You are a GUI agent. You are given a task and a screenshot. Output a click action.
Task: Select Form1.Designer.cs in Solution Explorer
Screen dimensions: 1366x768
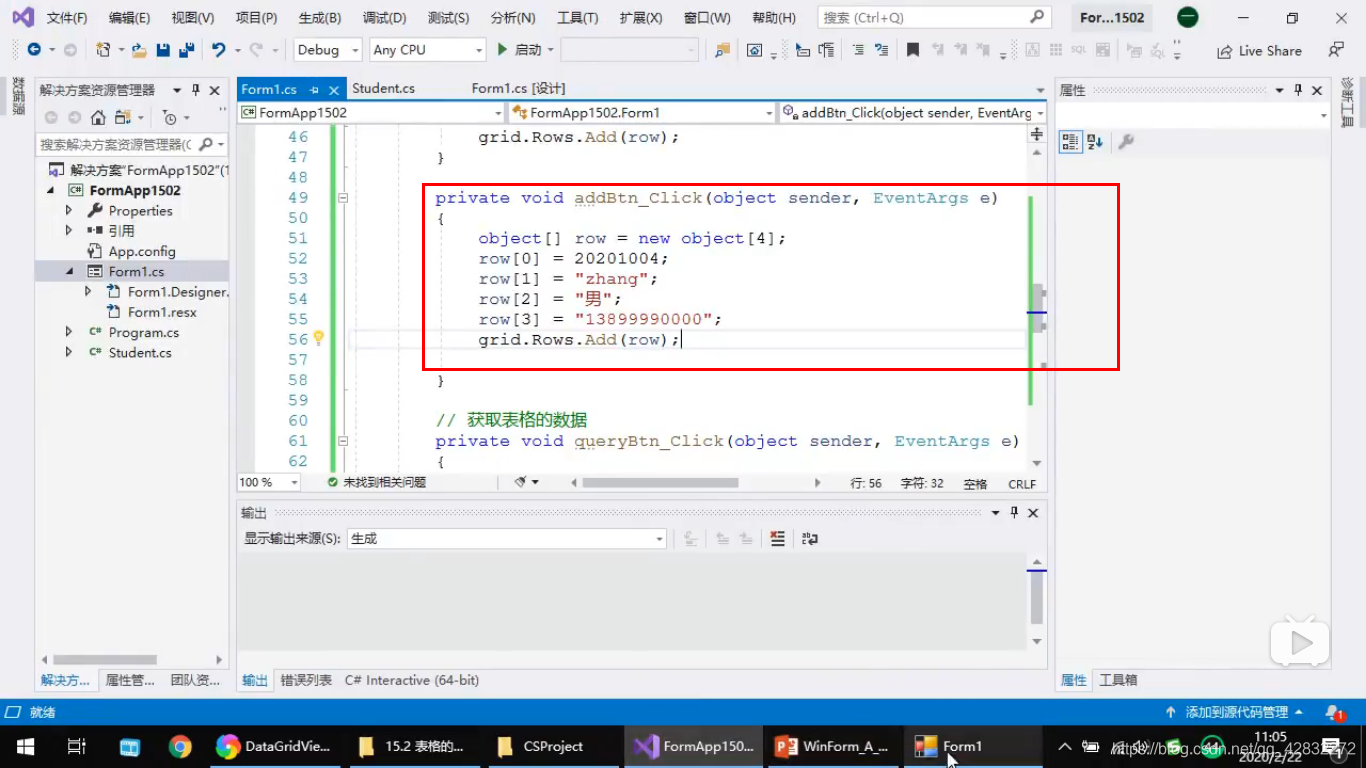pyautogui.click(x=178, y=292)
